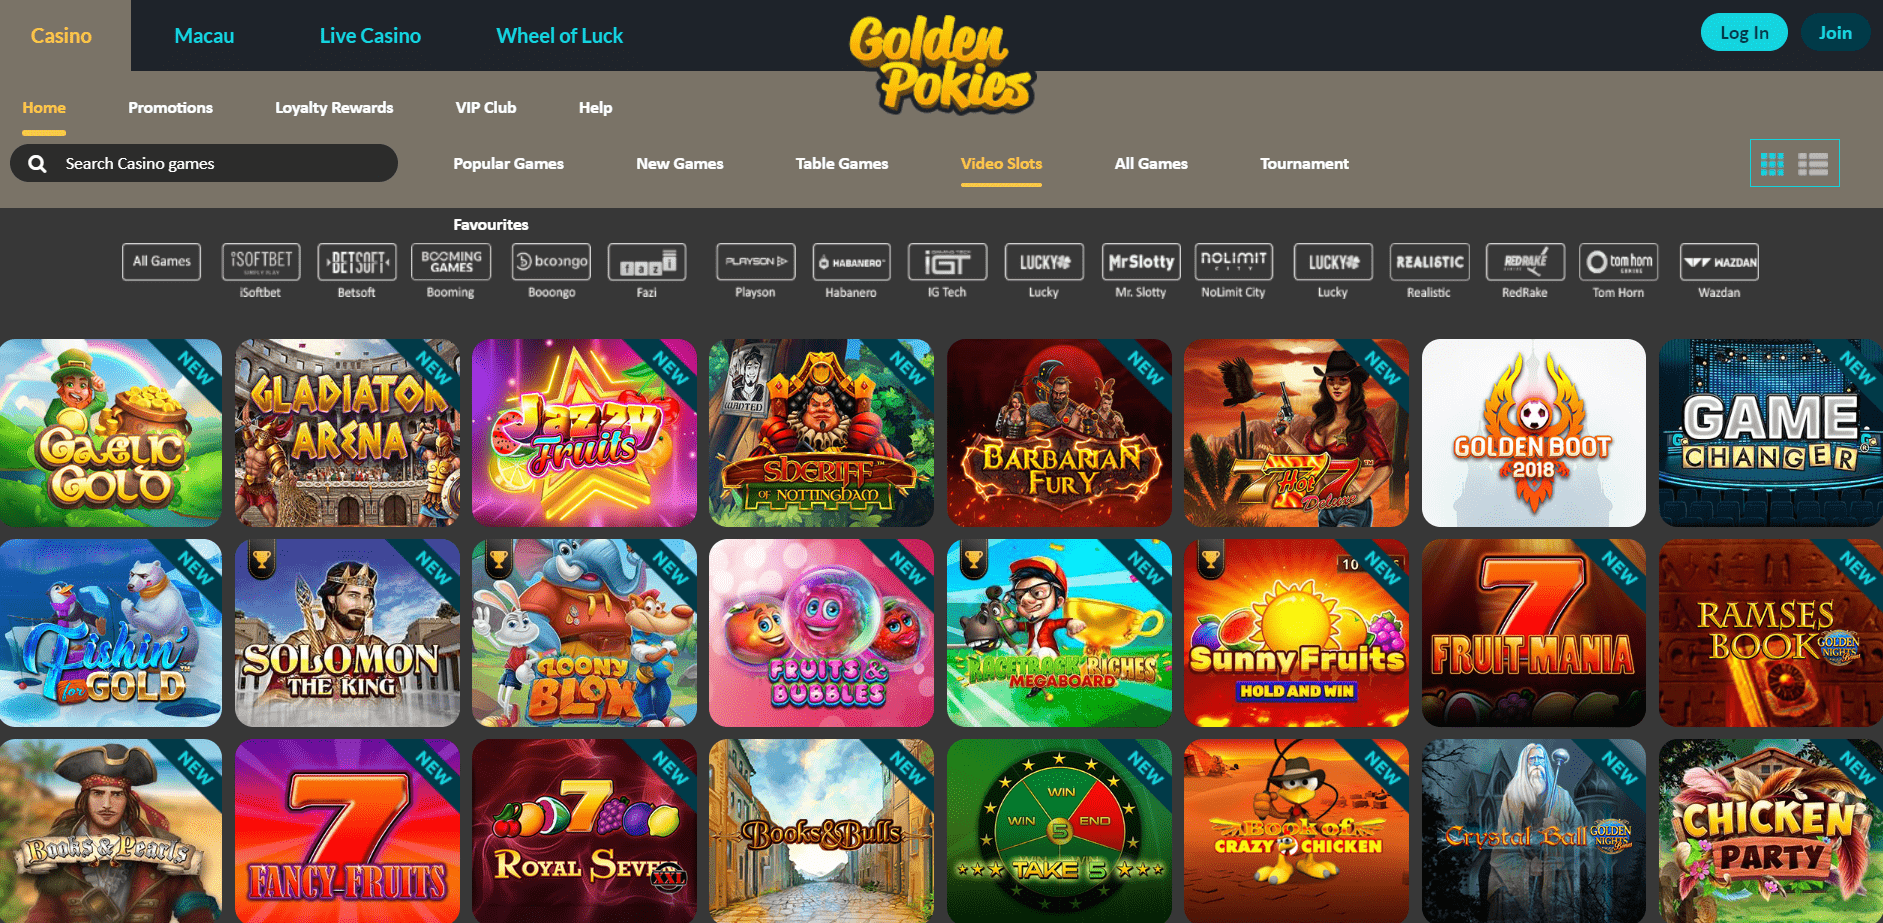Choose the Playson provider icon

756,262
